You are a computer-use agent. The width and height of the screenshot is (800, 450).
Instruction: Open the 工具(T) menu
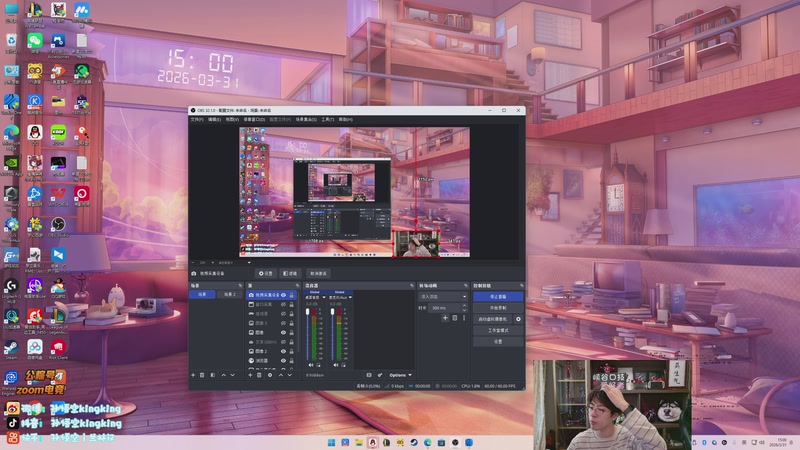point(328,119)
